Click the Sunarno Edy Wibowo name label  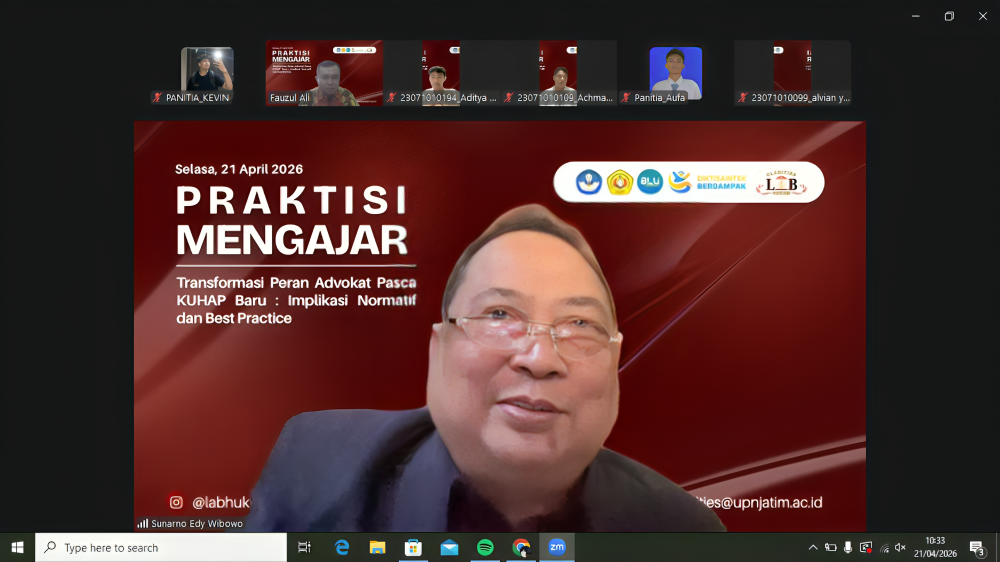196,523
